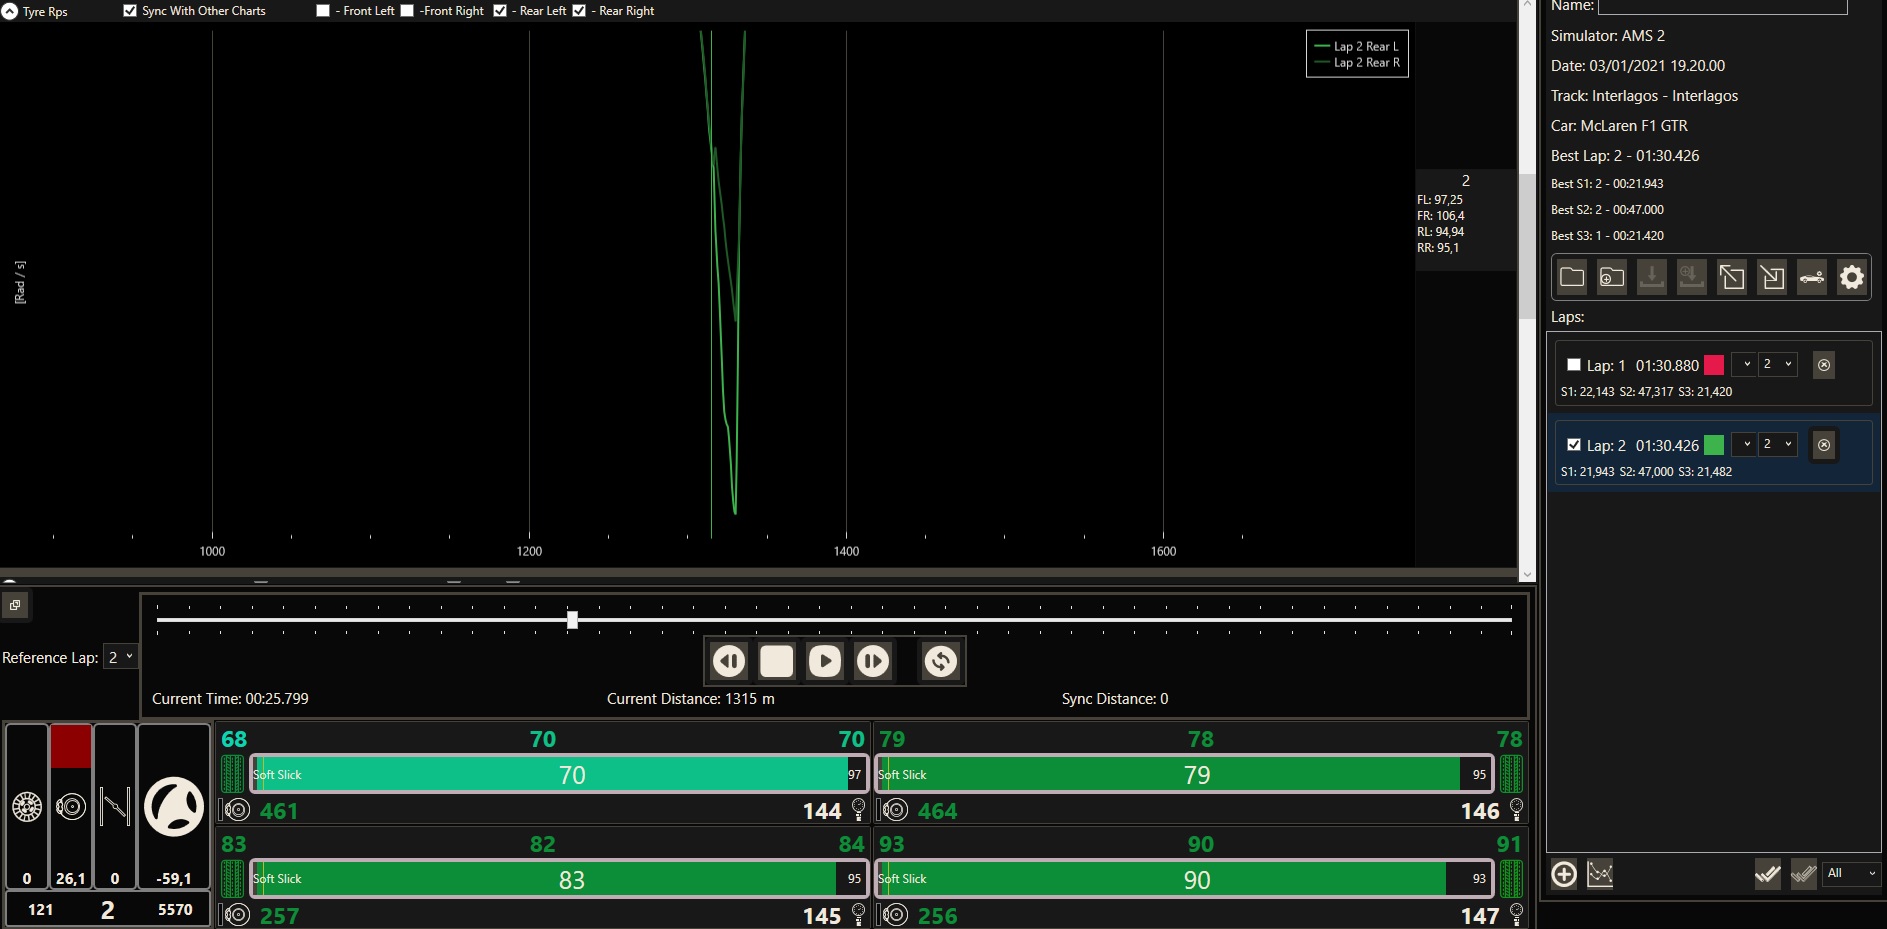Click the Name input field
The height and width of the screenshot is (929, 1887).
click(1722, 7)
